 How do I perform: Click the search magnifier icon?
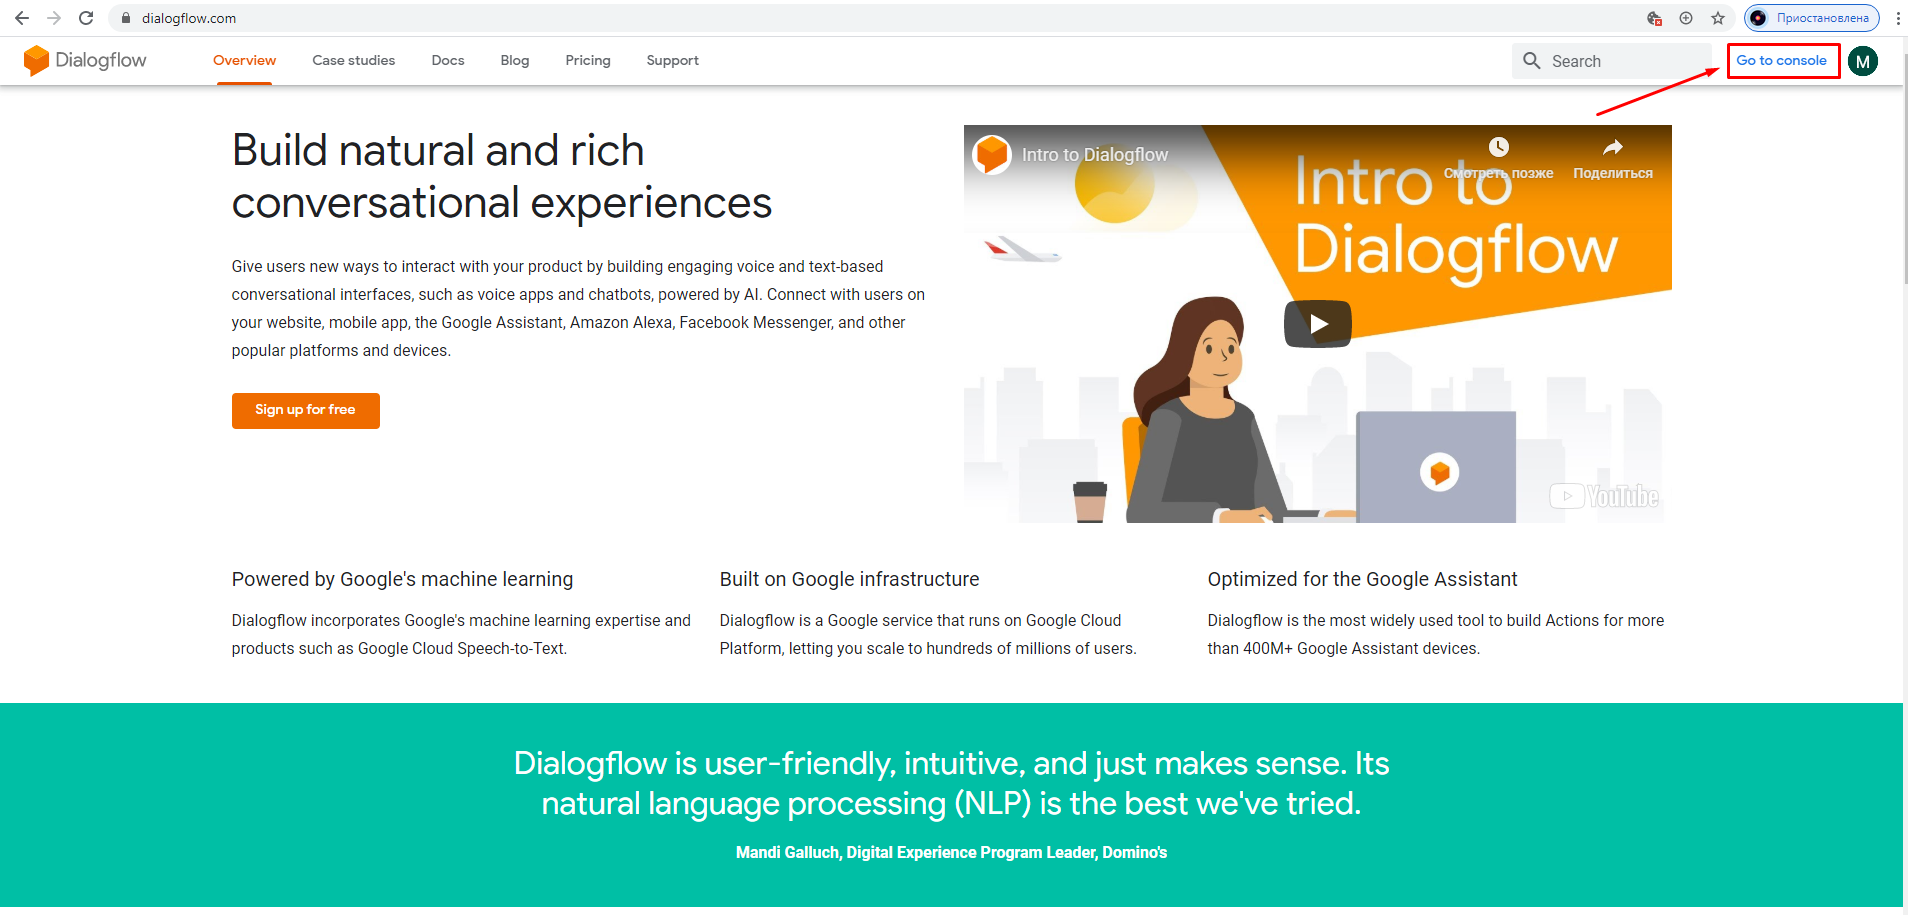(x=1531, y=61)
